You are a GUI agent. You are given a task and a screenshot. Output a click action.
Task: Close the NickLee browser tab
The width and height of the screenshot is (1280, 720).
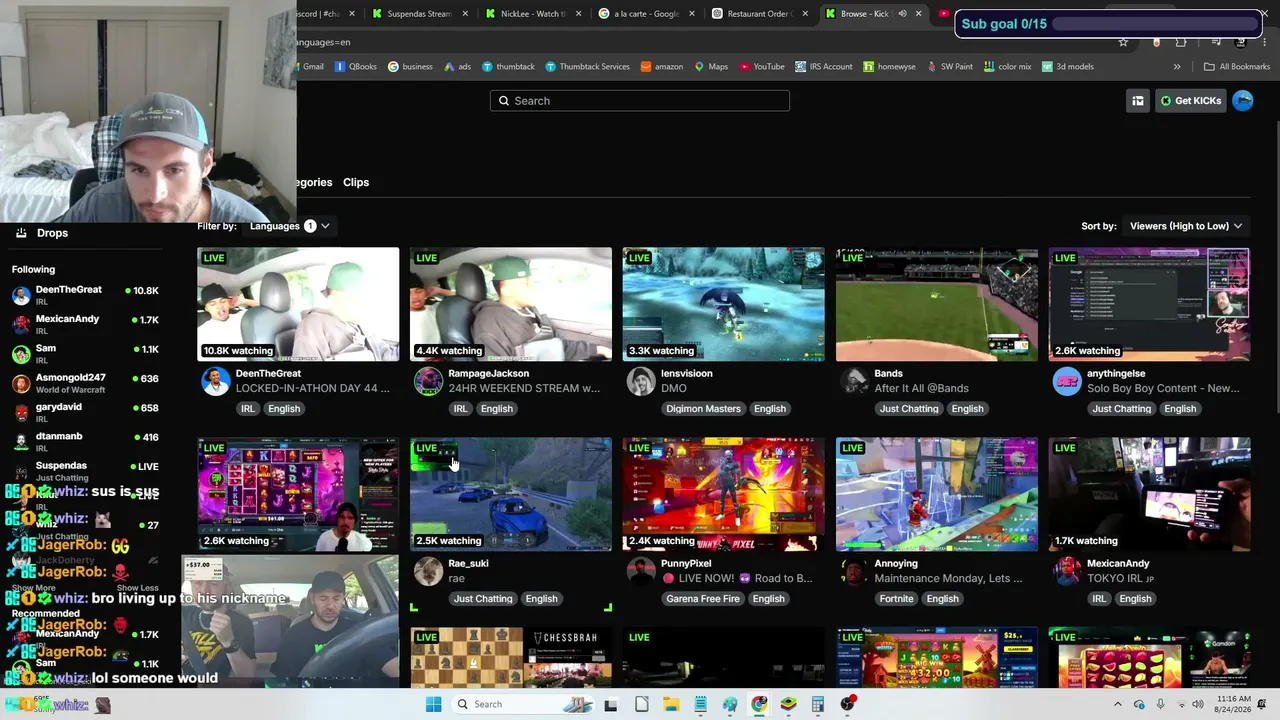tap(578, 14)
